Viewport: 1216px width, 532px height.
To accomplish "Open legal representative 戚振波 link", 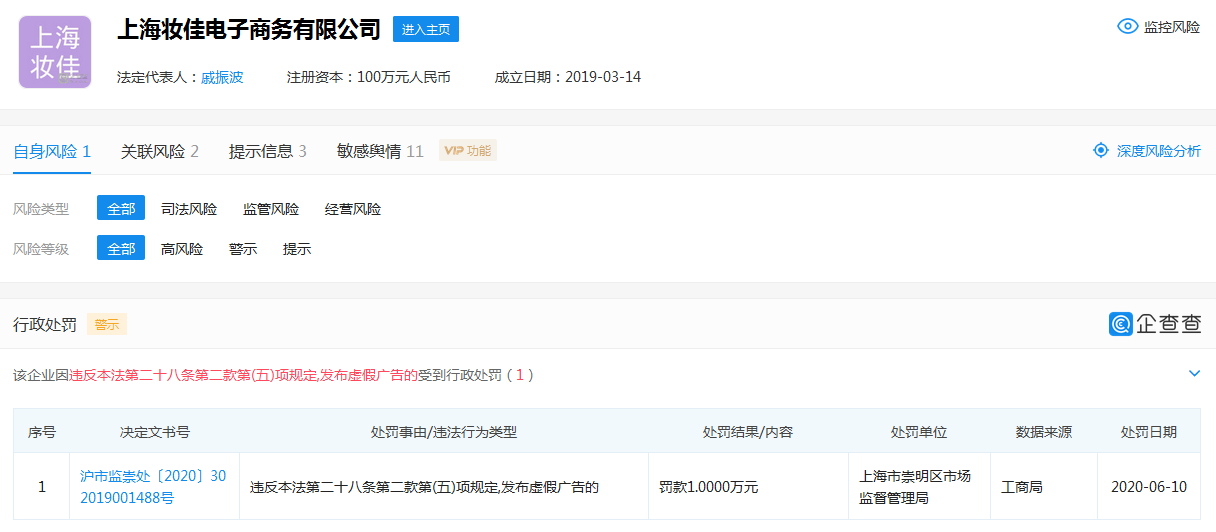I will pos(222,77).
